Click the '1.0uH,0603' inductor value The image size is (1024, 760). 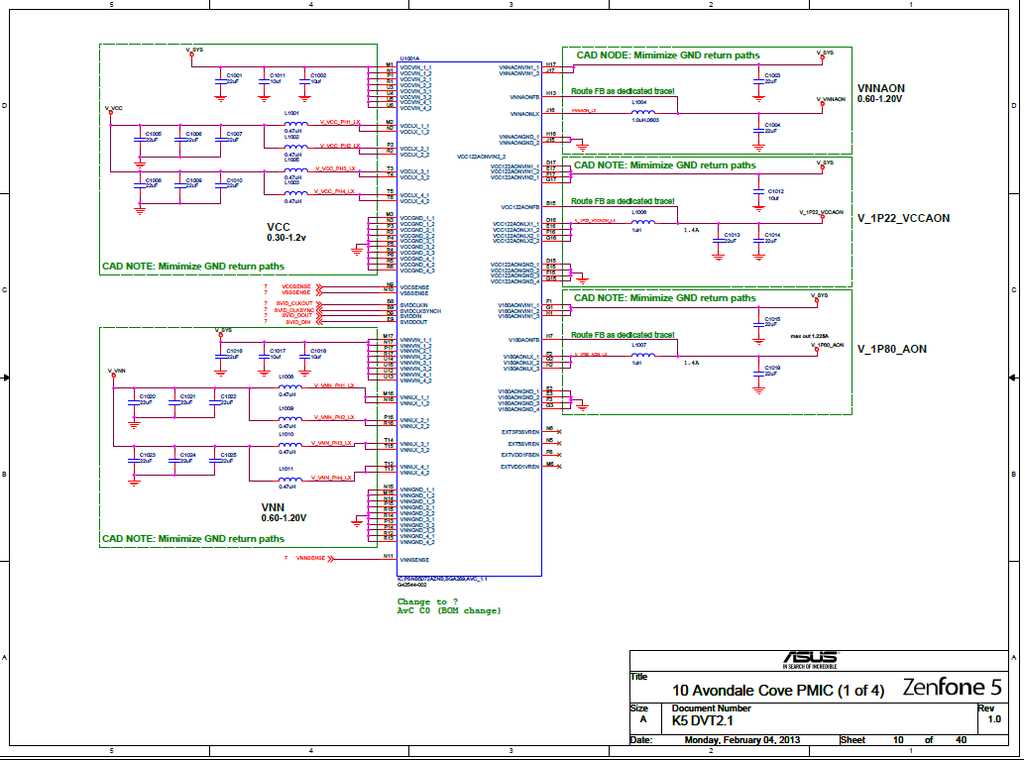[645, 120]
